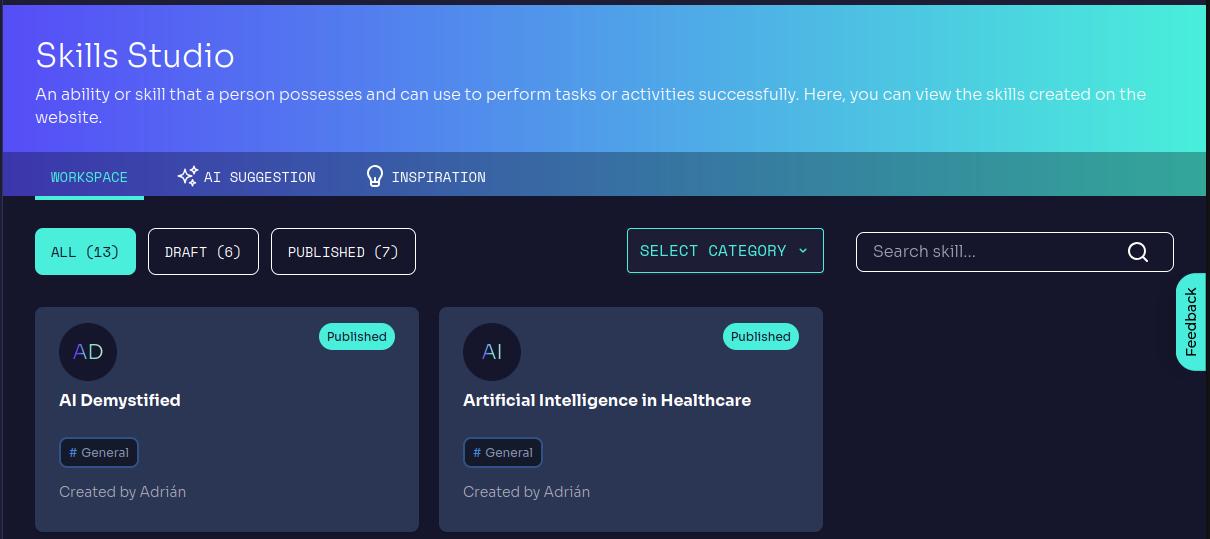Open the Feedback side button

[x=1191, y=322]
